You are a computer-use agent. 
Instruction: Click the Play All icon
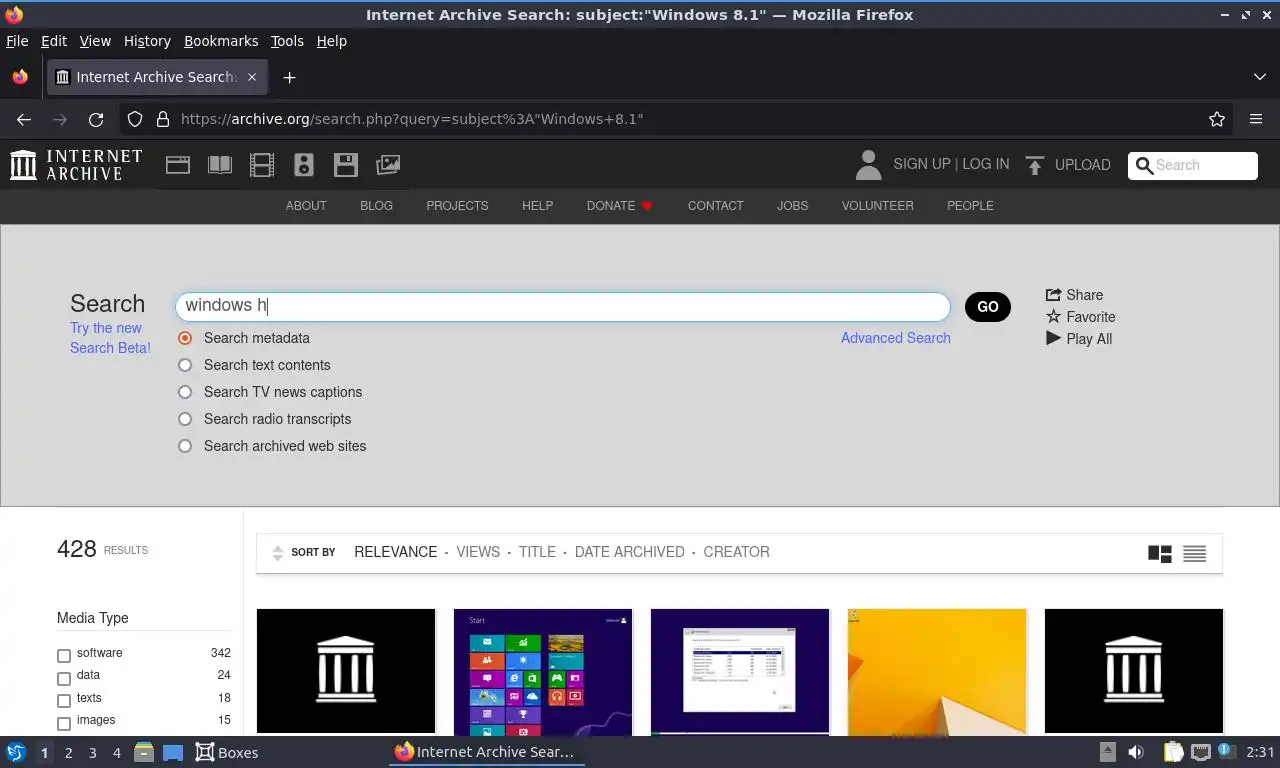1053,338
